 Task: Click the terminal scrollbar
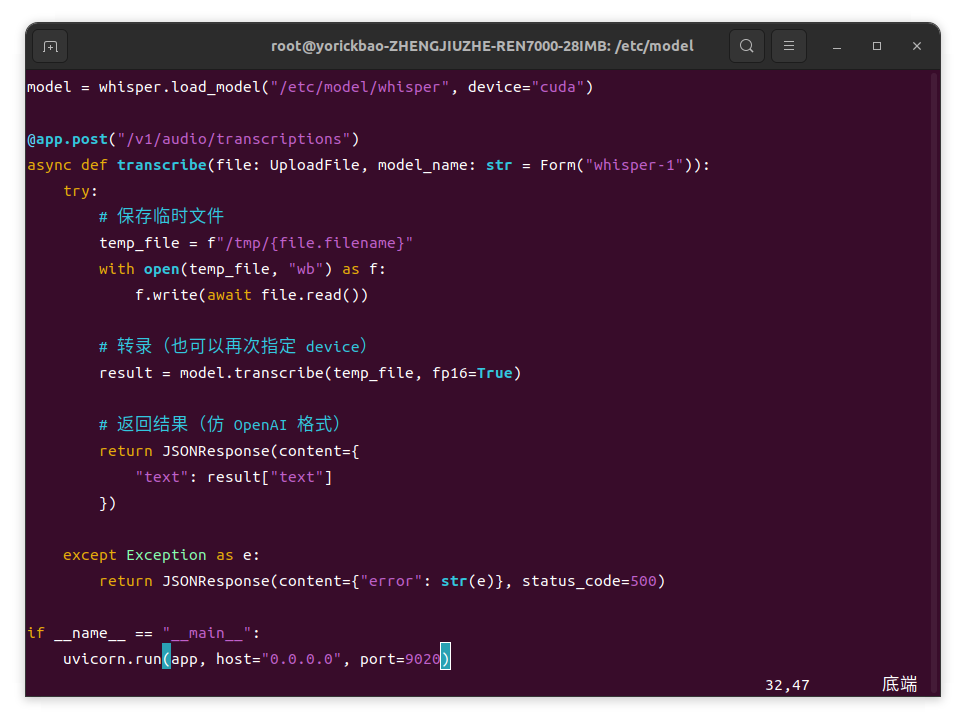[x=935, y=382]
